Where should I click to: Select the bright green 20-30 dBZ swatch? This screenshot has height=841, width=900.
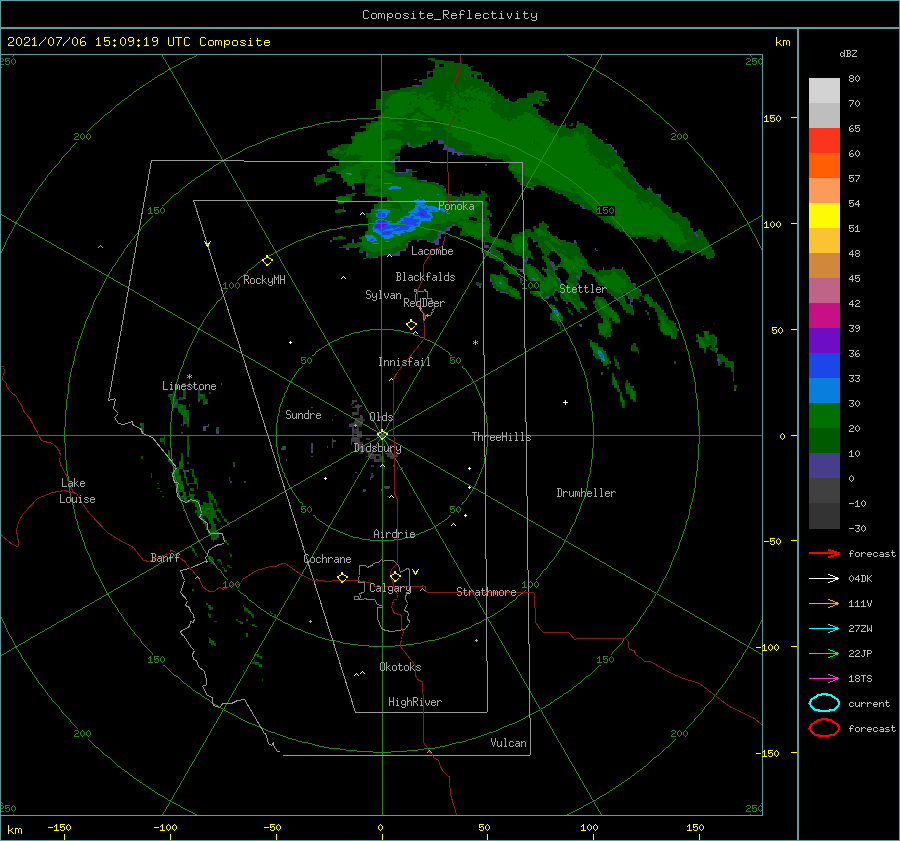pyautogui.click(x=824, y=416)
